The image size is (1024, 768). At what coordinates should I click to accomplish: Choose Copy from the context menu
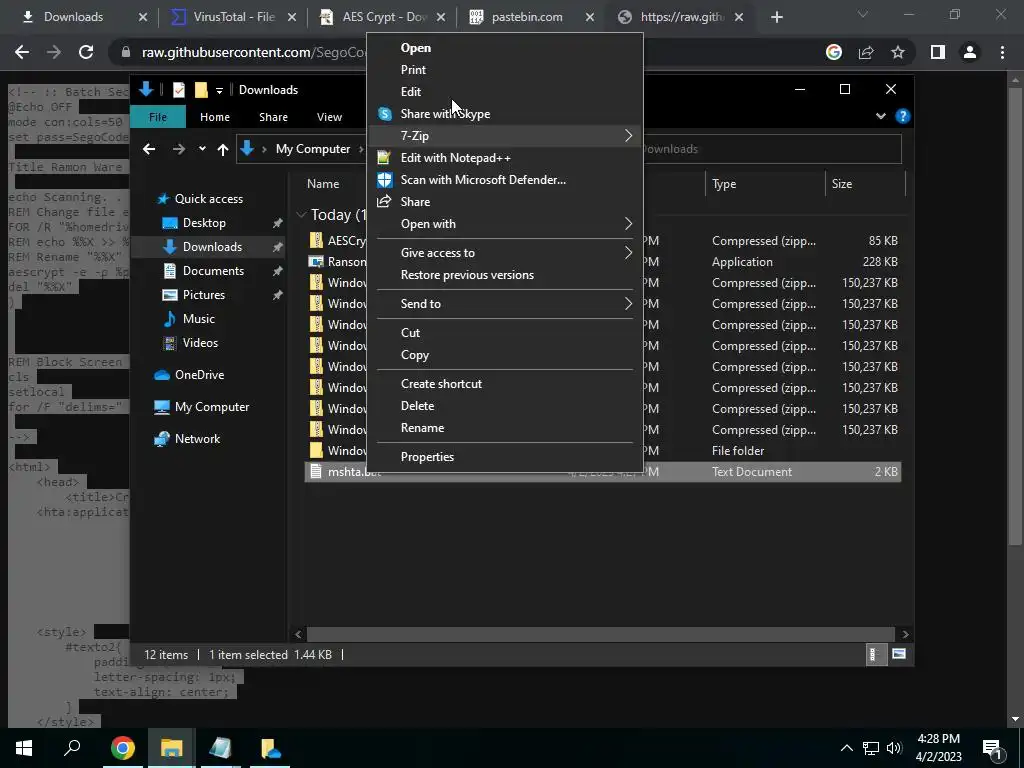415,355
